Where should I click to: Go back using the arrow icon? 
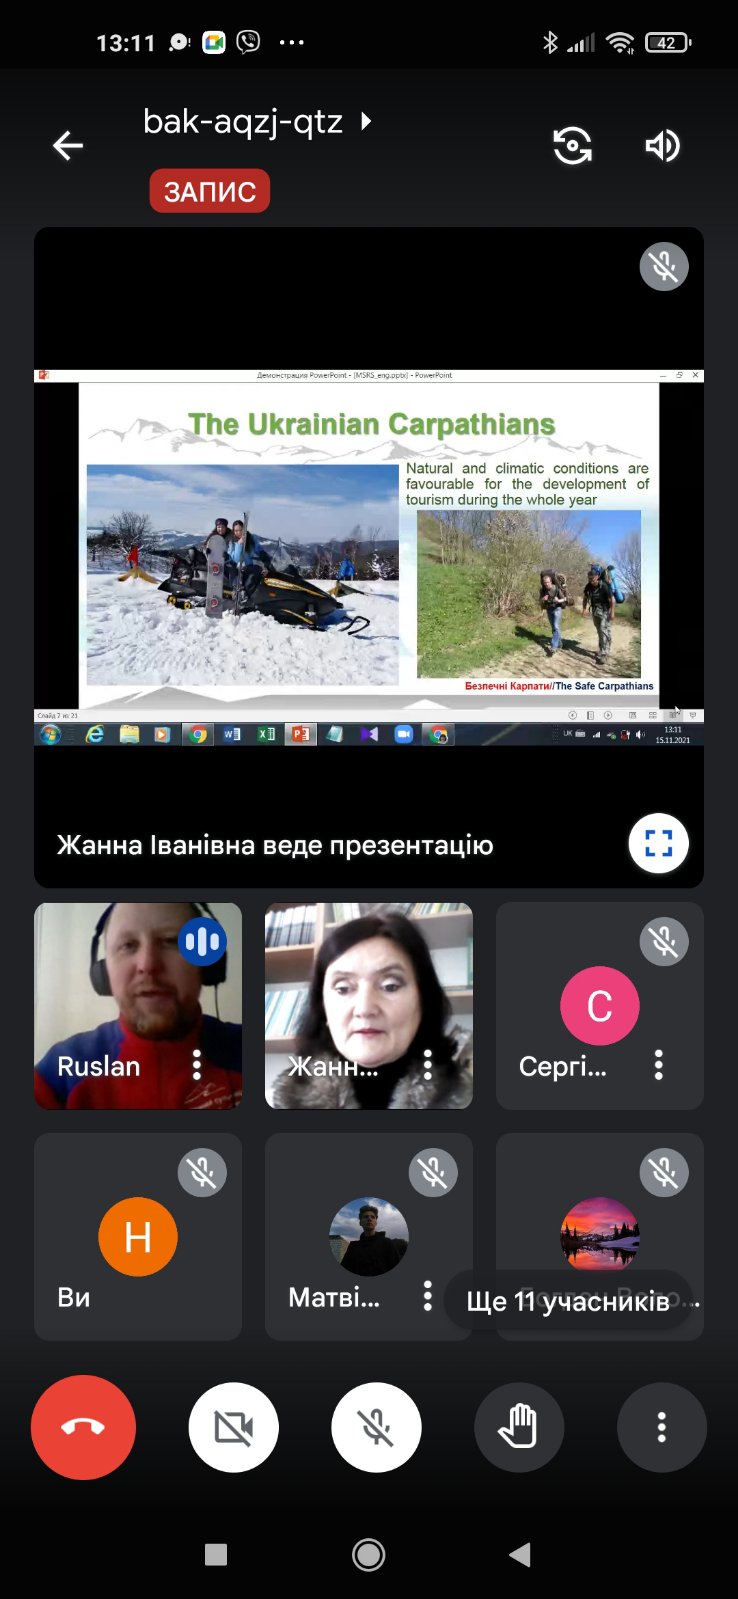click(x=68, y=146)
